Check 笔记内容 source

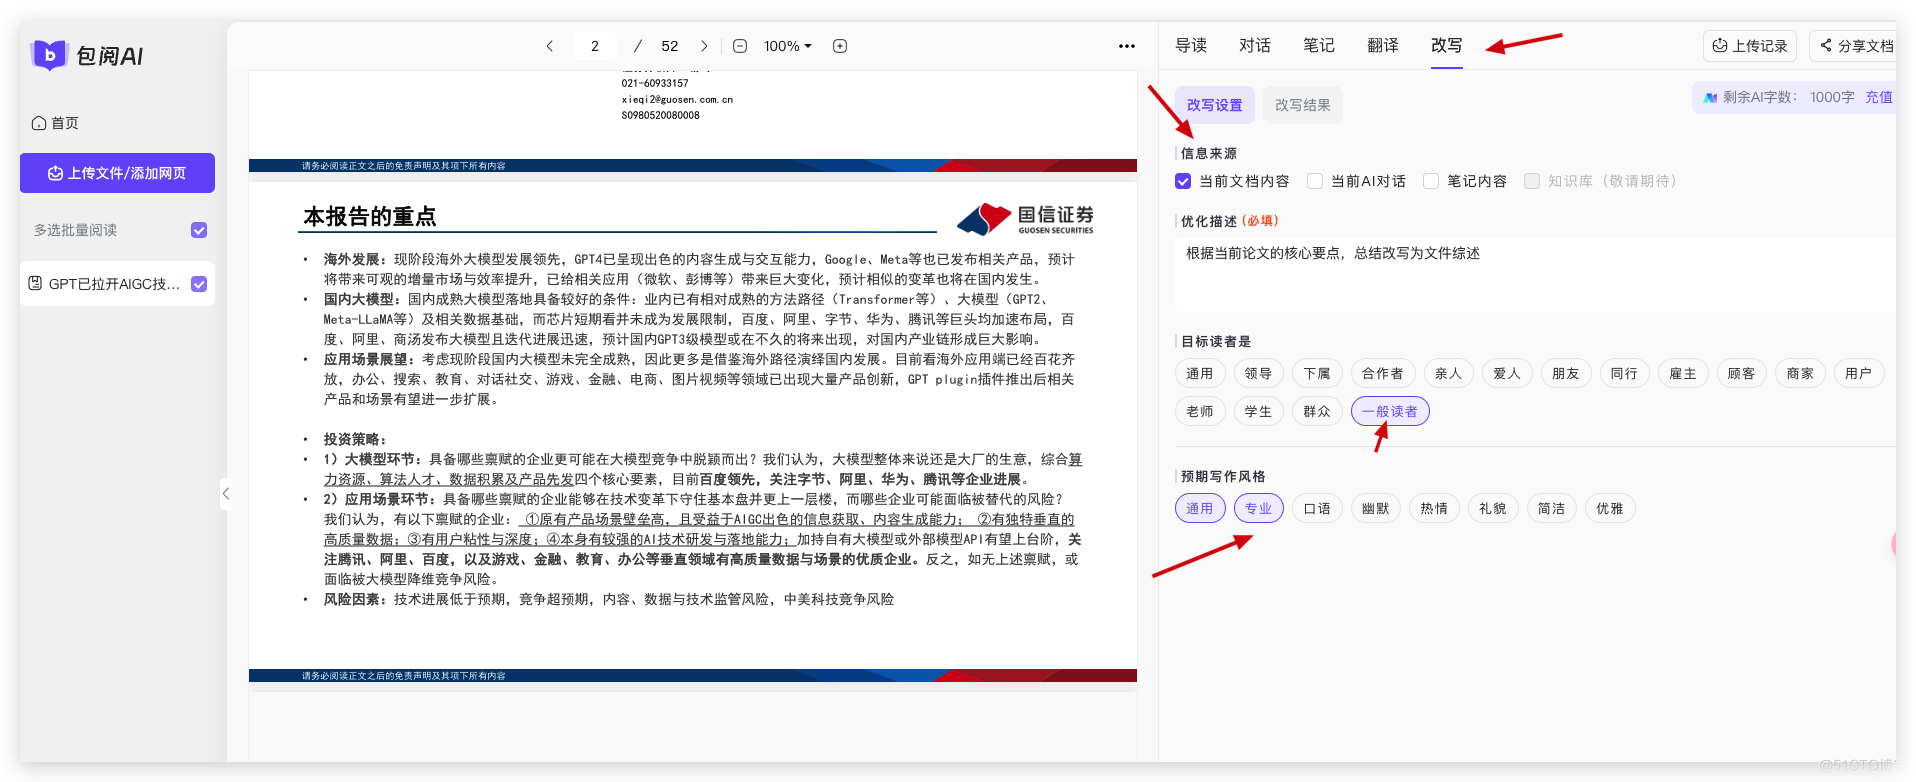tap(1431, 181)
